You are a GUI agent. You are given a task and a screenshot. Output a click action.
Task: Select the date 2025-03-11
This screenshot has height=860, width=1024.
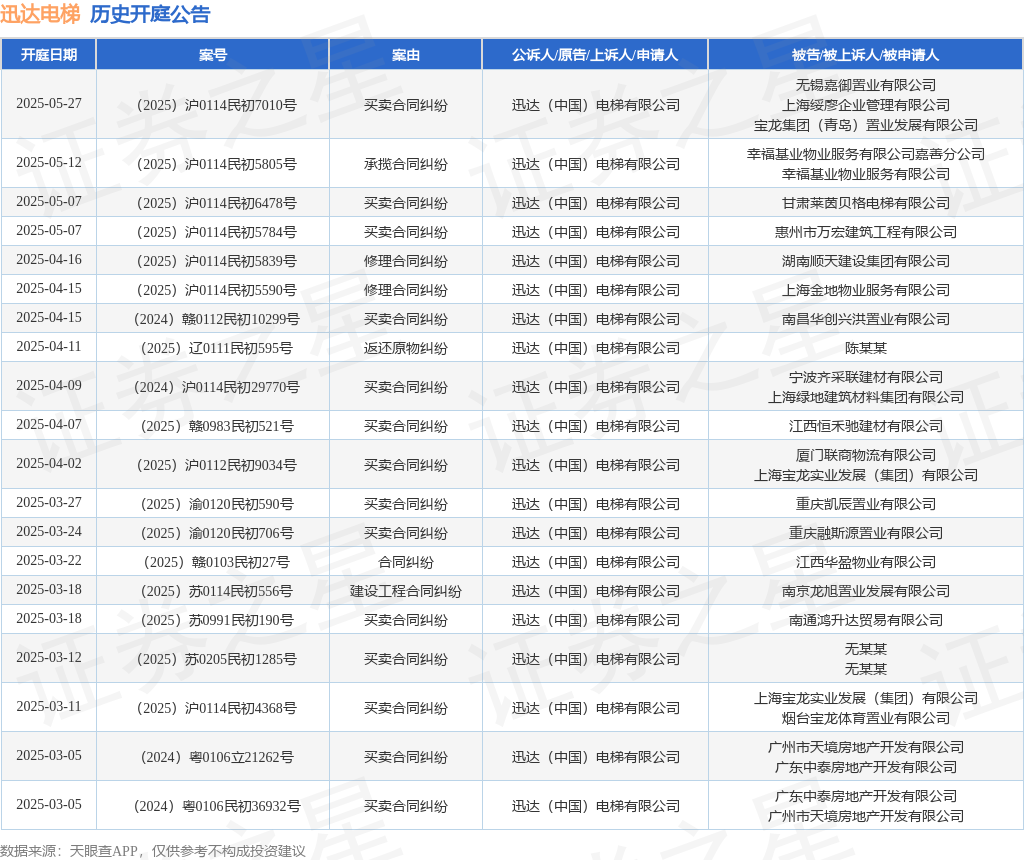49,707
